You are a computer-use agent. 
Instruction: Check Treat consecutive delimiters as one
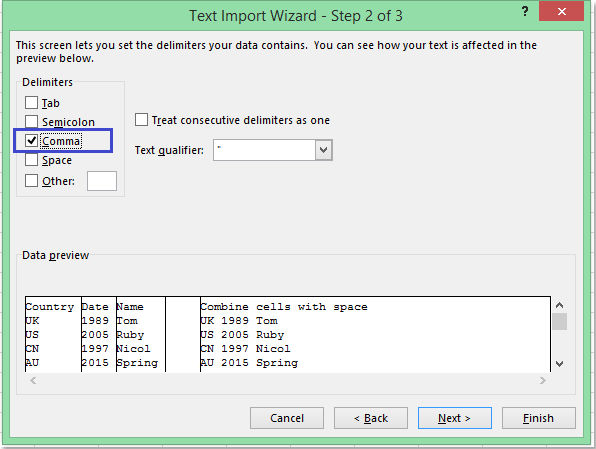(x=141, y=120)
